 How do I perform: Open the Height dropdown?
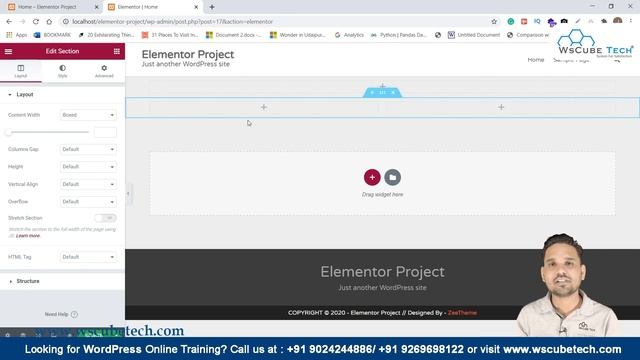tap(88, 167)
